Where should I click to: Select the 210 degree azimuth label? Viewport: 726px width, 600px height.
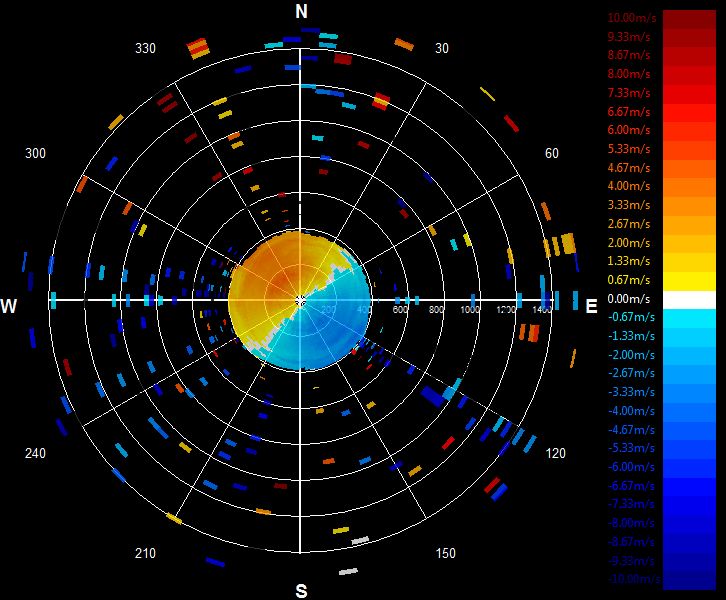pos(145,553)
